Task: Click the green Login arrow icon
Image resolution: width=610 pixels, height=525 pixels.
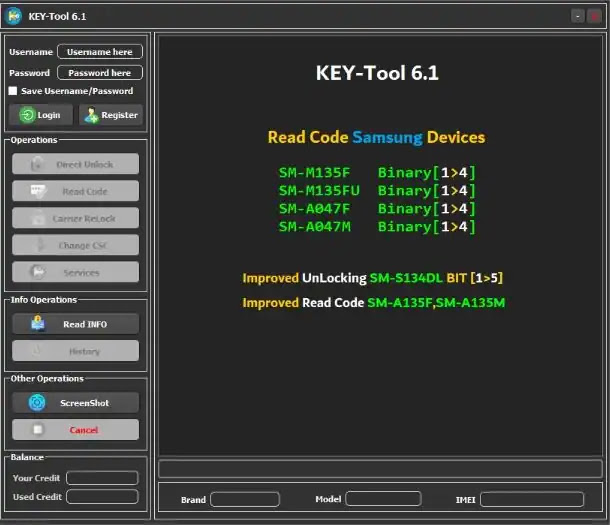Action: tap(28, 115)
